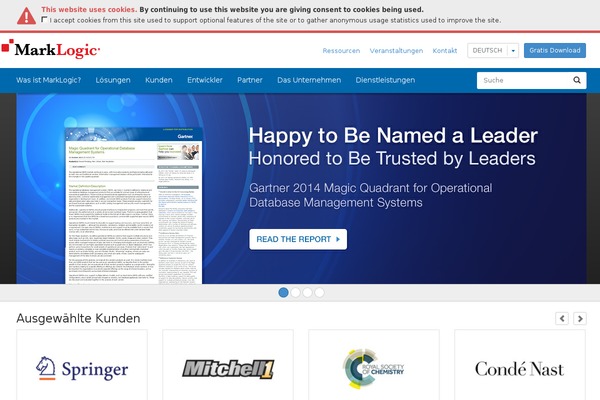Follow the Kontakt link
The width and height of the screenshot is (600, 400).
coord(445,51)
